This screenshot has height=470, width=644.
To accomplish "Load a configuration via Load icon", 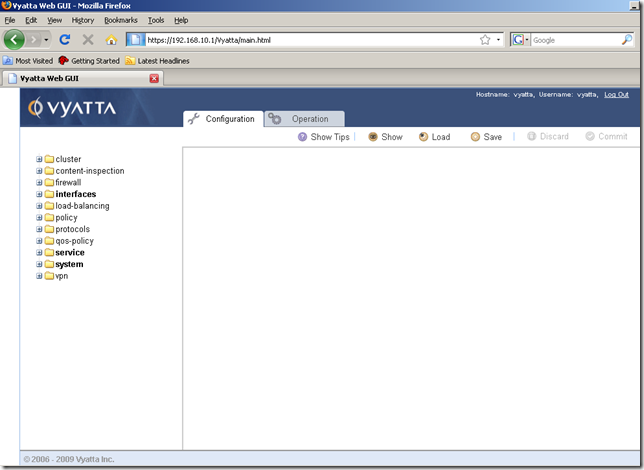I will click(x=424, y=137).
